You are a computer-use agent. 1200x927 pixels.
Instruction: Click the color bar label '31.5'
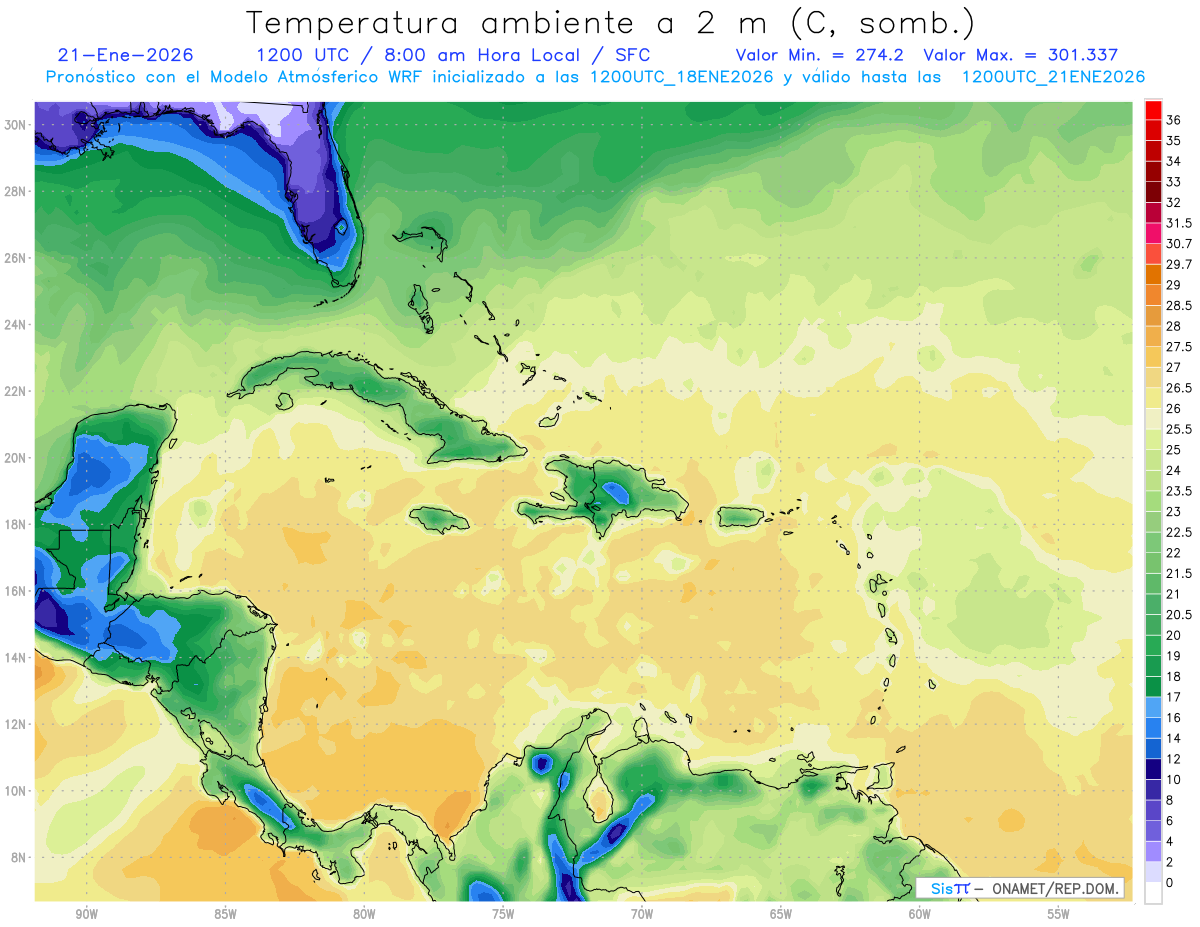(1179, 223)
